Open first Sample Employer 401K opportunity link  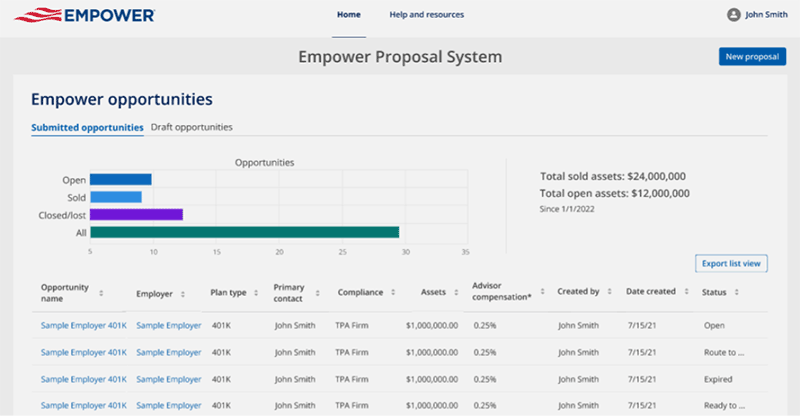[83, 325]
